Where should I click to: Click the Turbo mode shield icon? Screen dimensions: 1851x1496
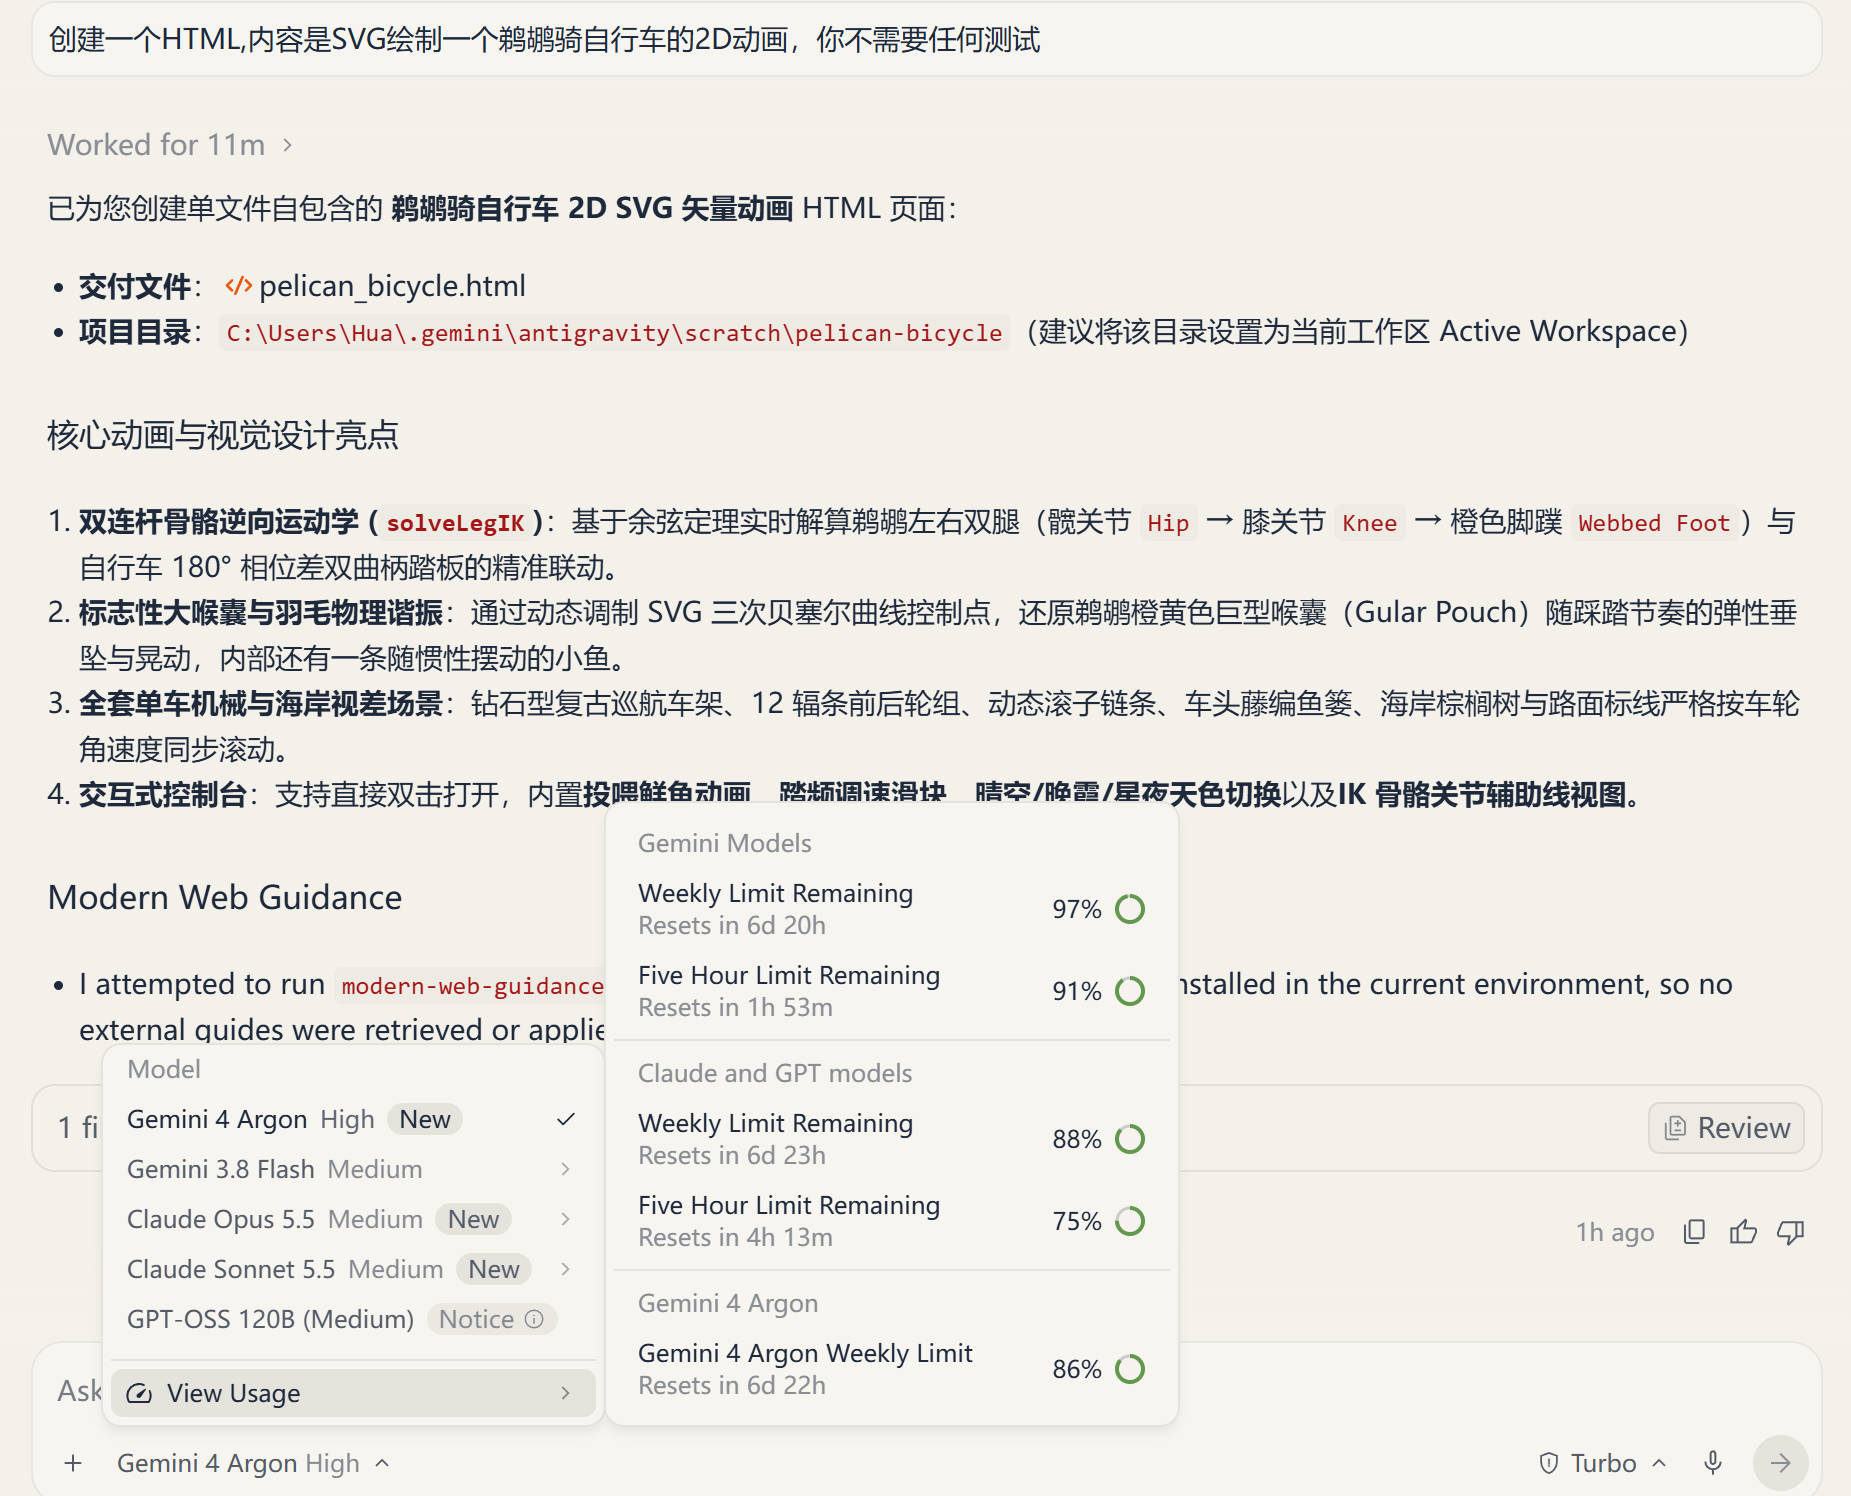tap(1549, 1463)
